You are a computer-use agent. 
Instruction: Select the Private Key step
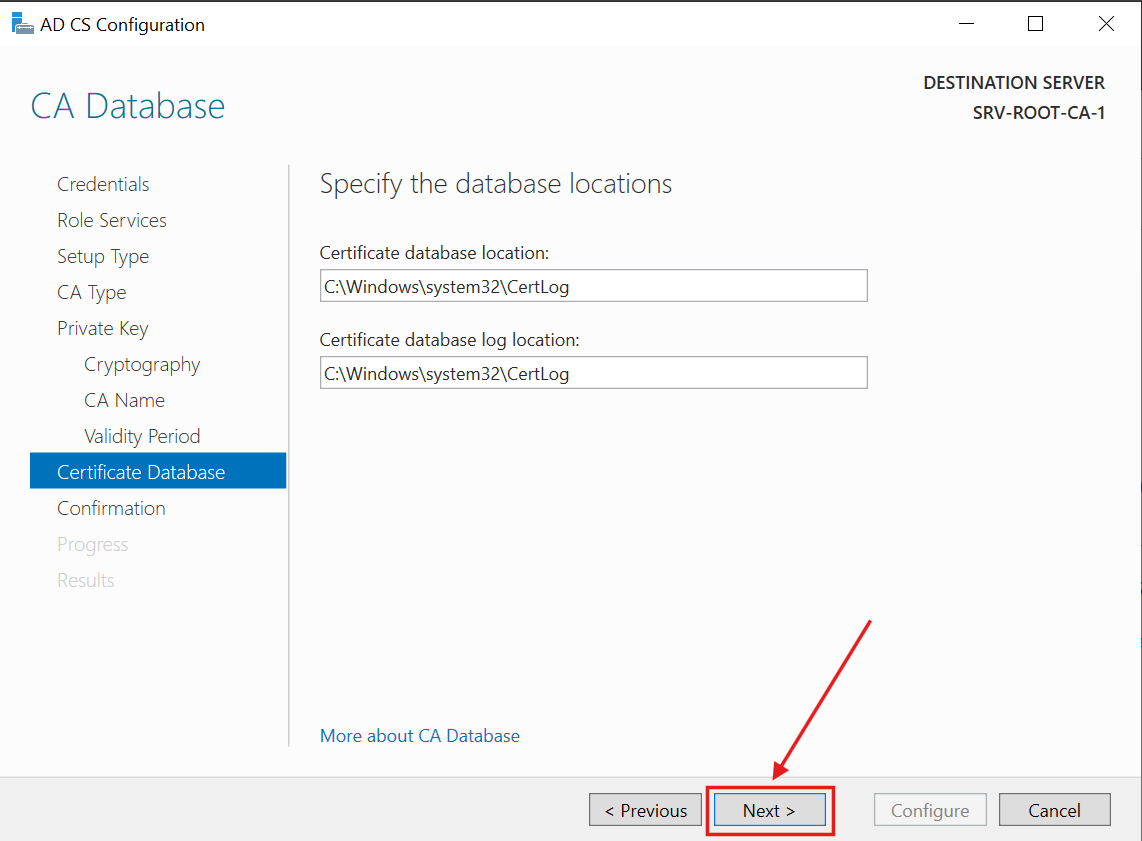tap(103, 328)
